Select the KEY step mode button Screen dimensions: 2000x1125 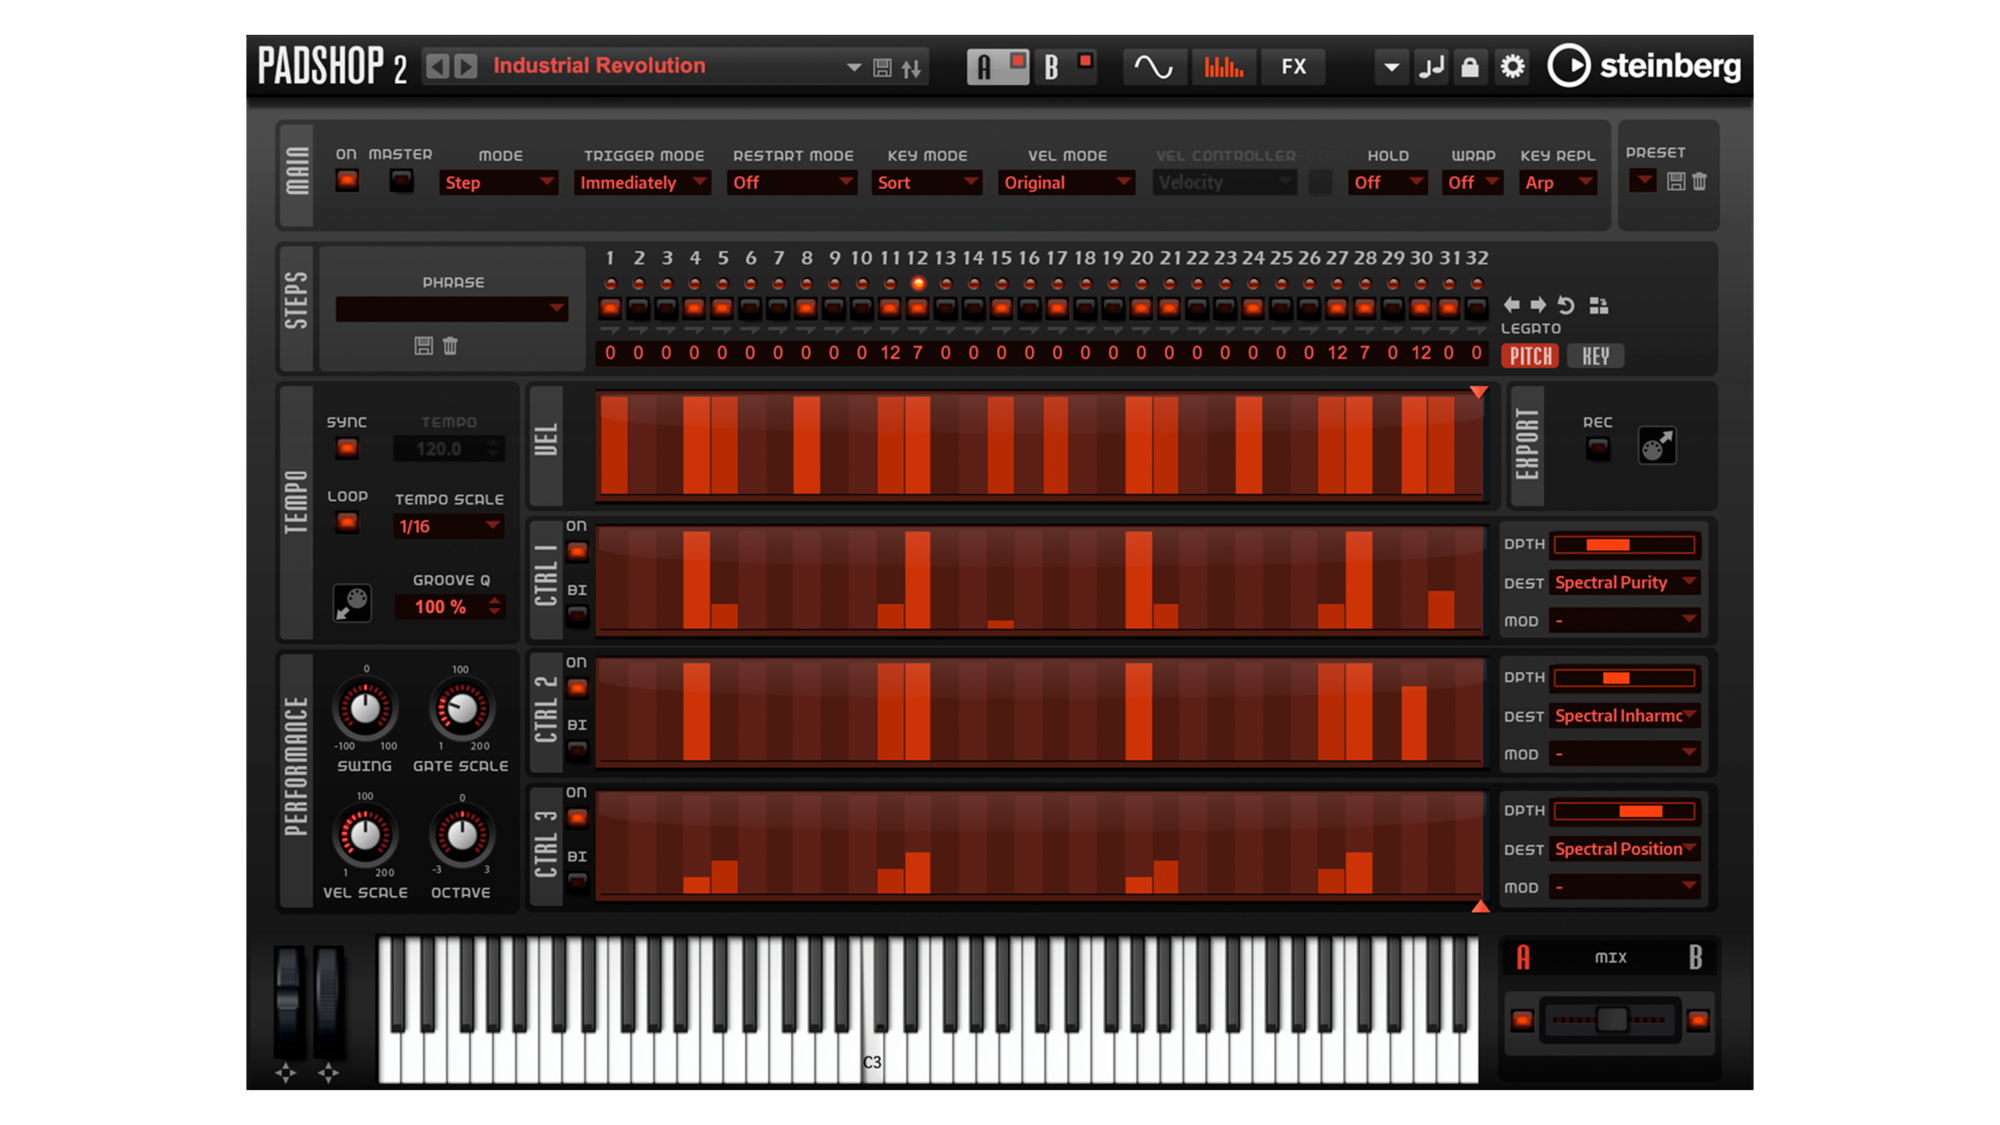(x=1595, y=356)
